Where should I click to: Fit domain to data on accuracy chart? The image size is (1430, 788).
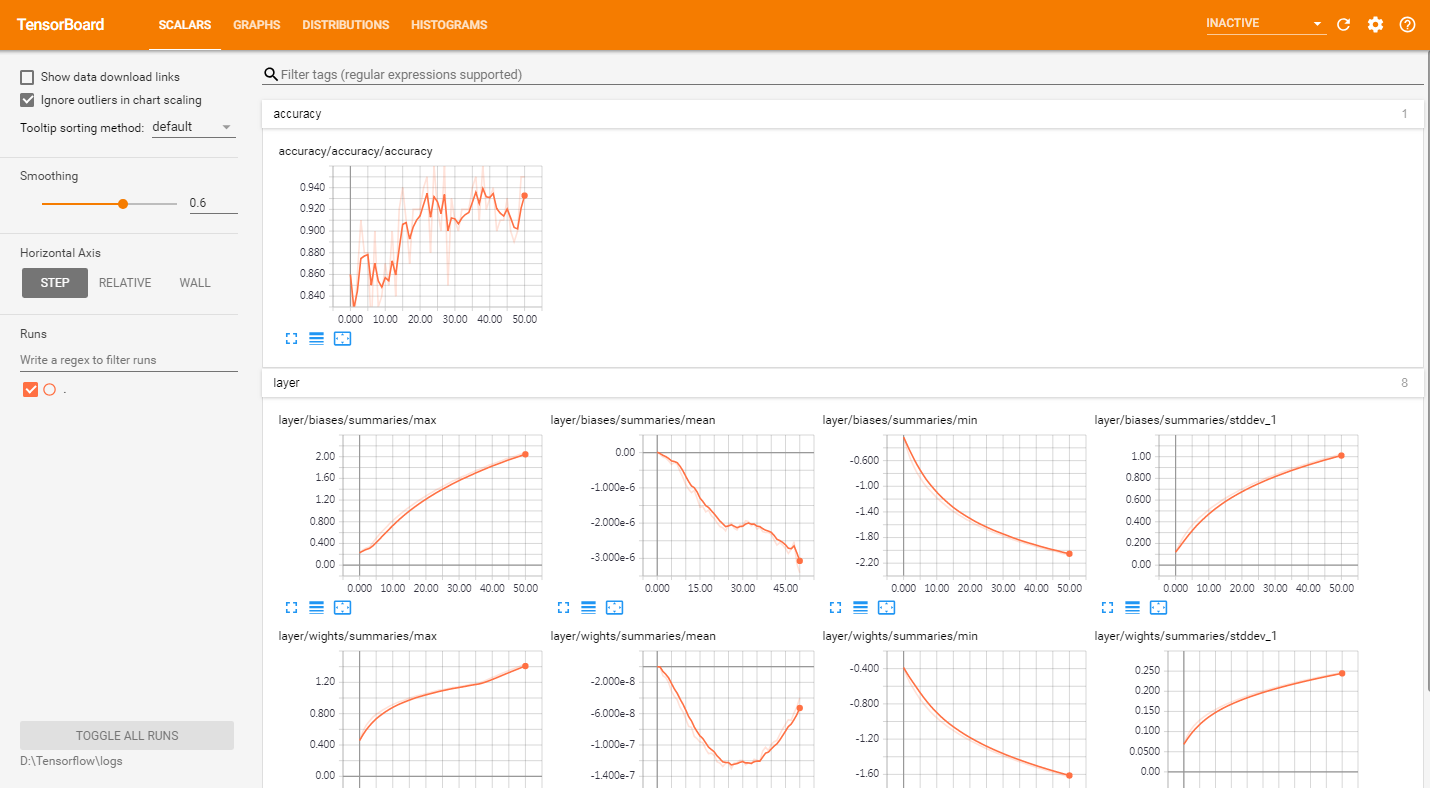(x=342, y=339)
